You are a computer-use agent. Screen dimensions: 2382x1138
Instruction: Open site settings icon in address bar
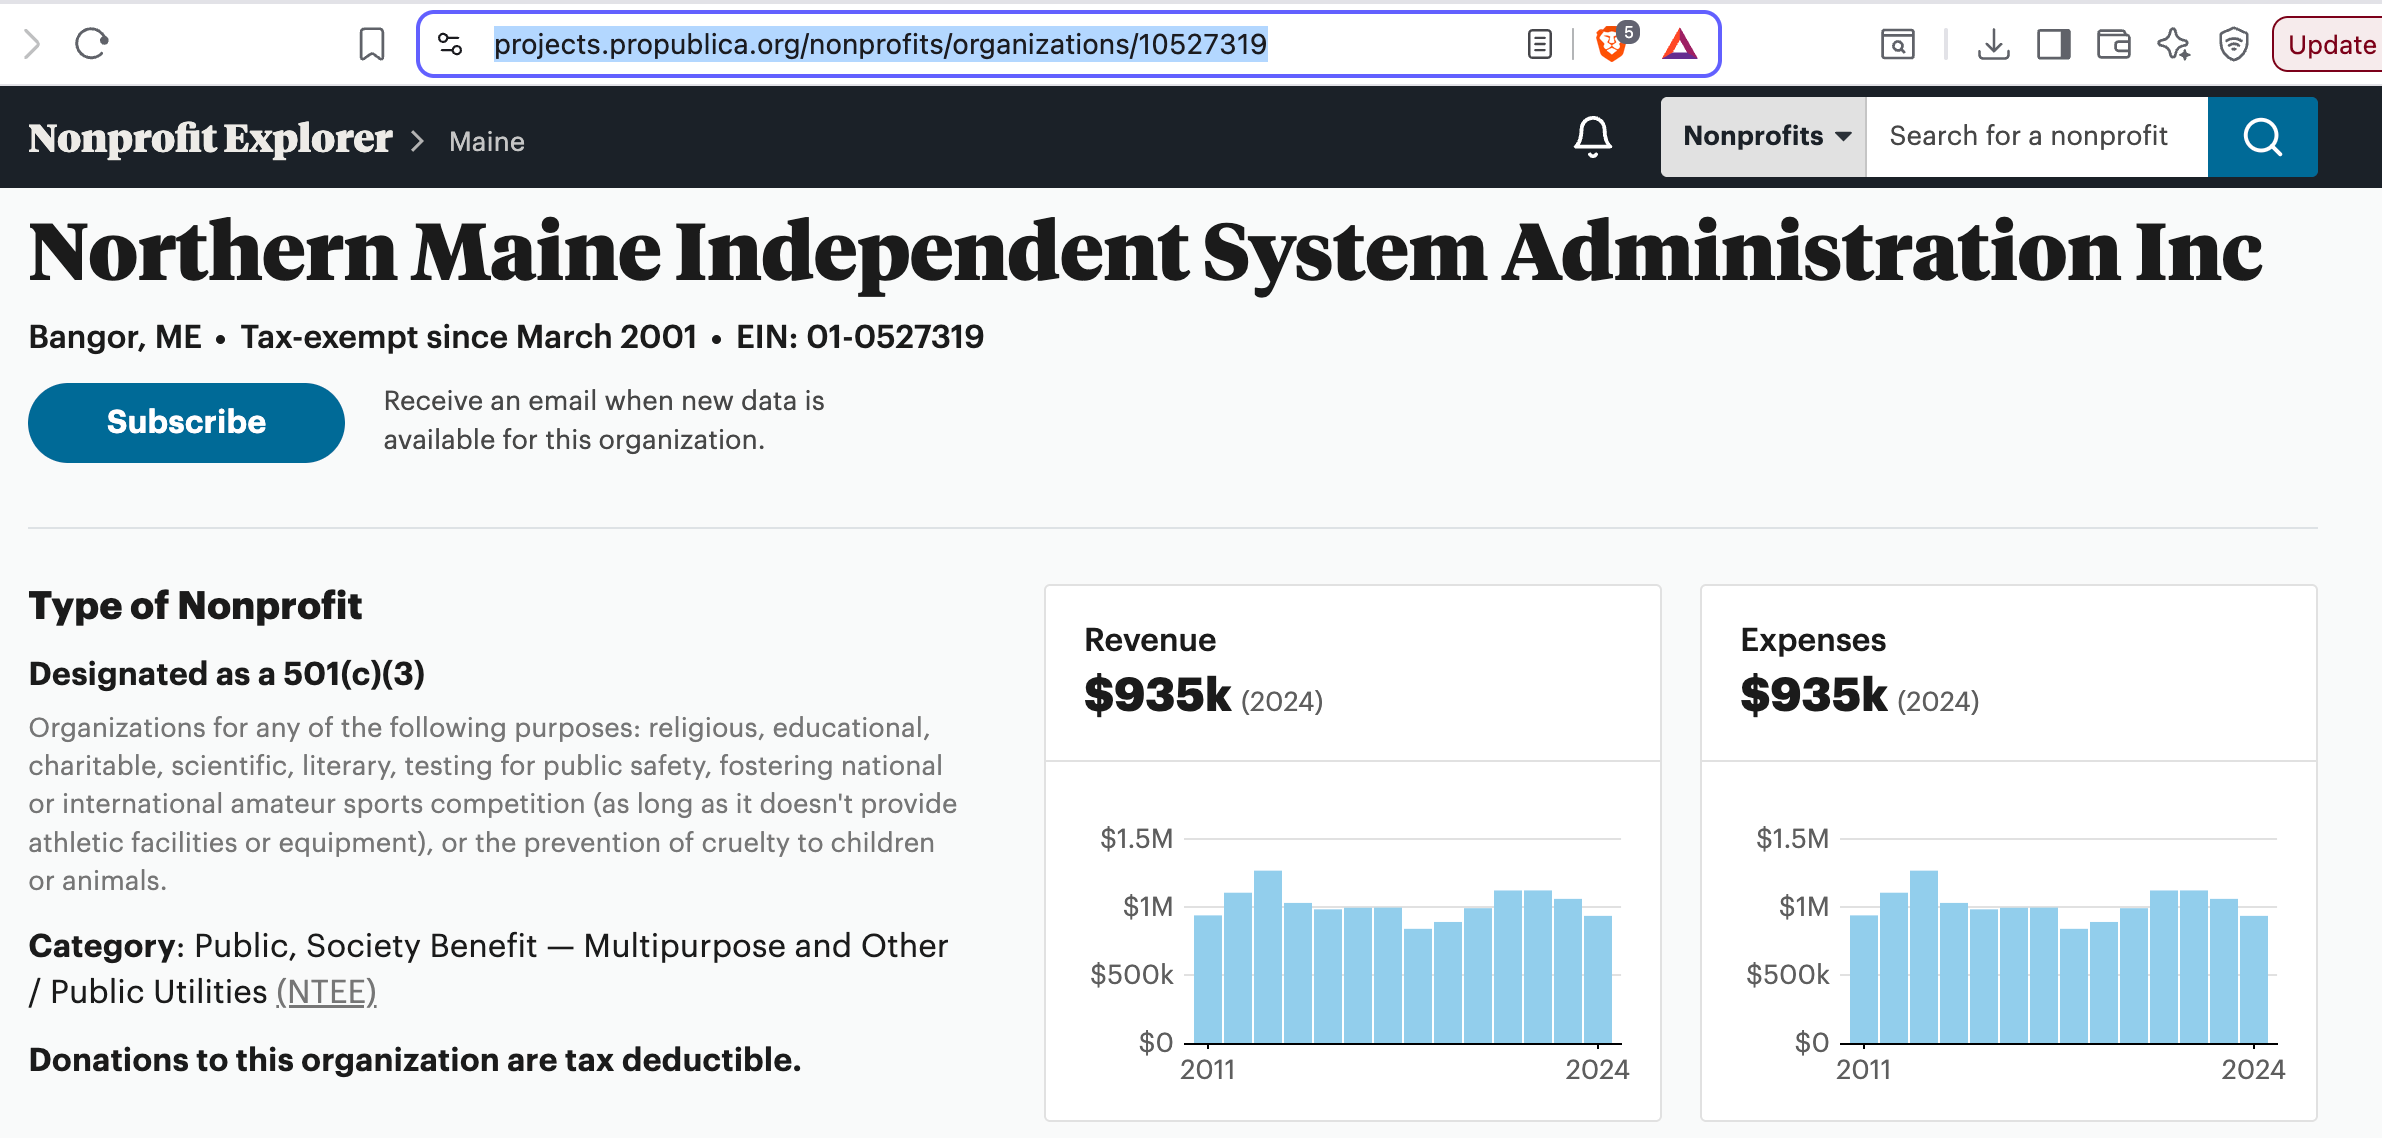pos(450,44)
